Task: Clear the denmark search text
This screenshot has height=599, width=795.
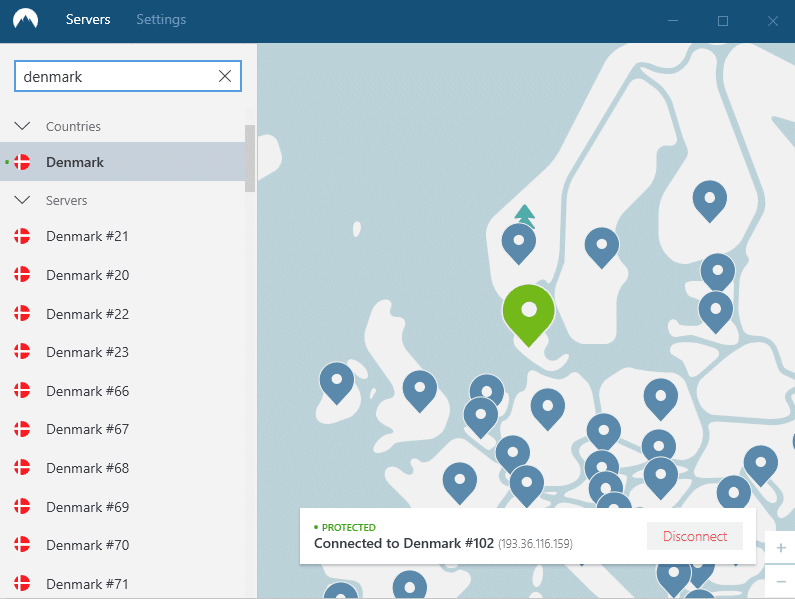Action: coord(225,76)
